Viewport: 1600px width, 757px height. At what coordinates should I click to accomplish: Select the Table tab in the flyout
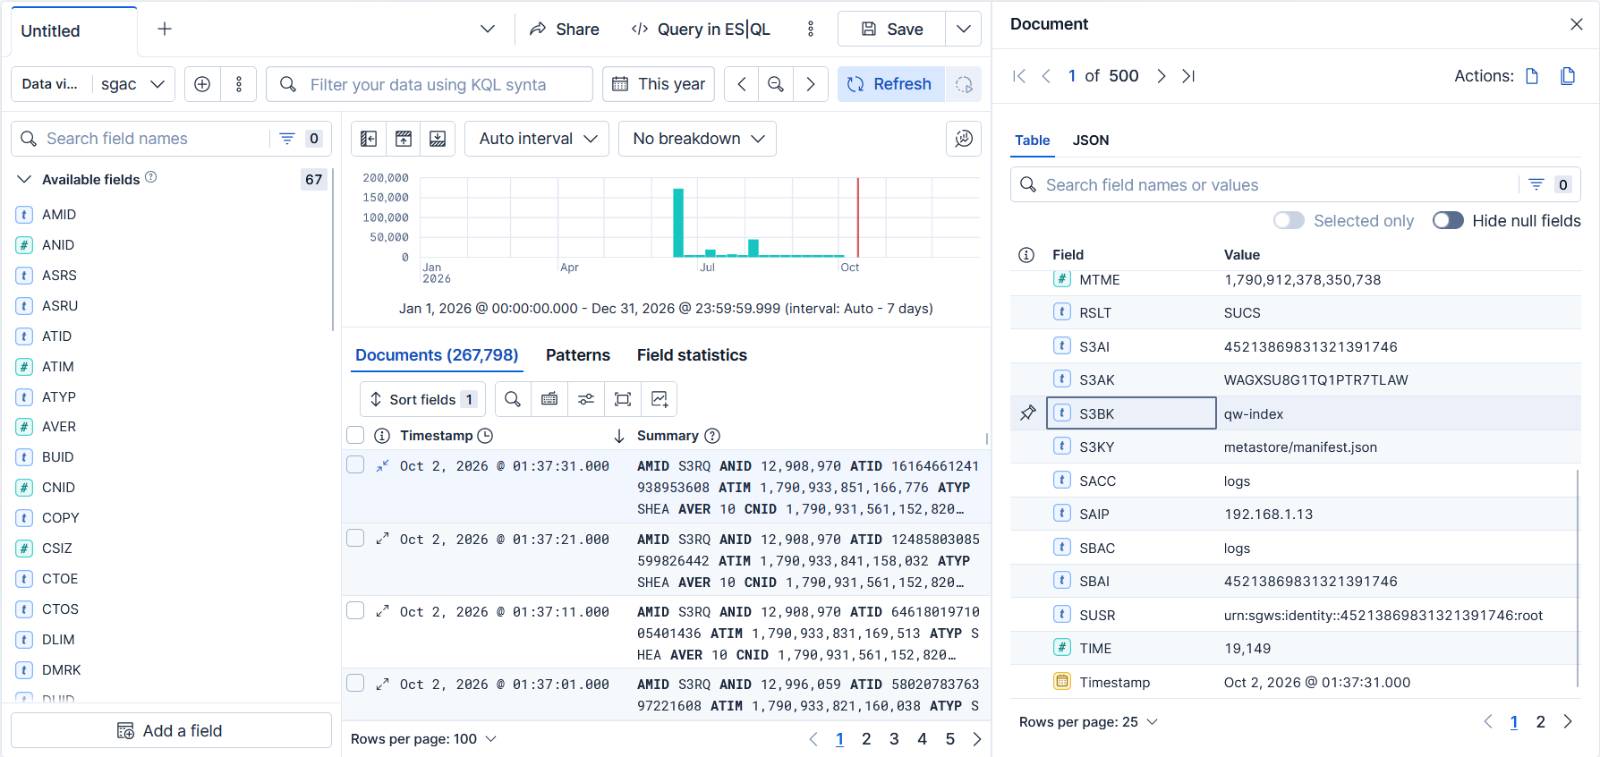(x=1032, y=140)
